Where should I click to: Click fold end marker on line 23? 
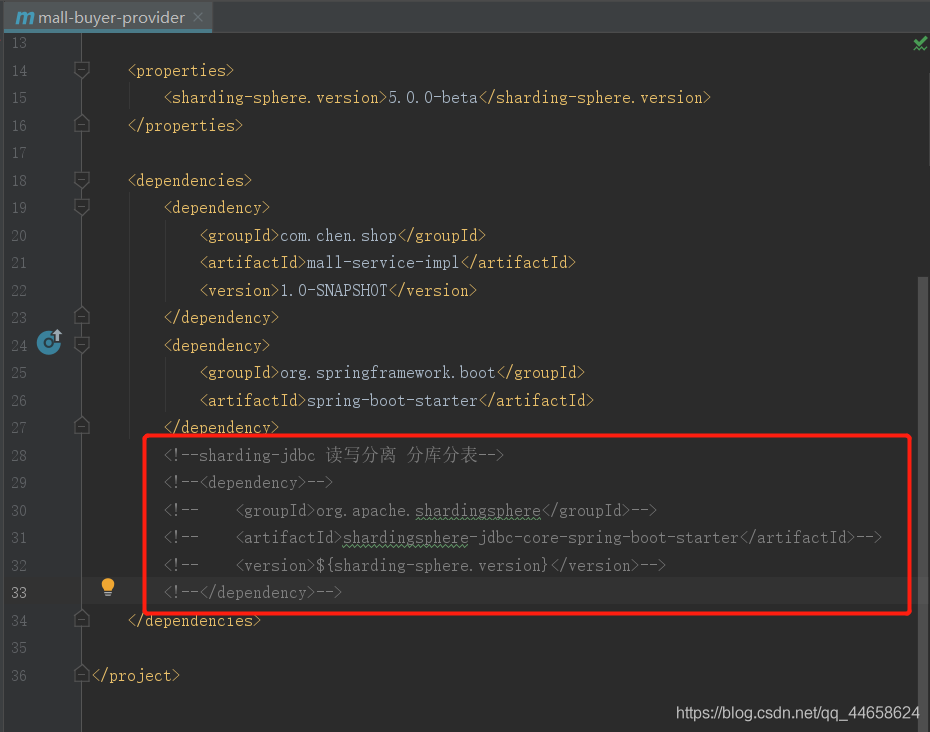pyautogui.click(x=82, y=316)
